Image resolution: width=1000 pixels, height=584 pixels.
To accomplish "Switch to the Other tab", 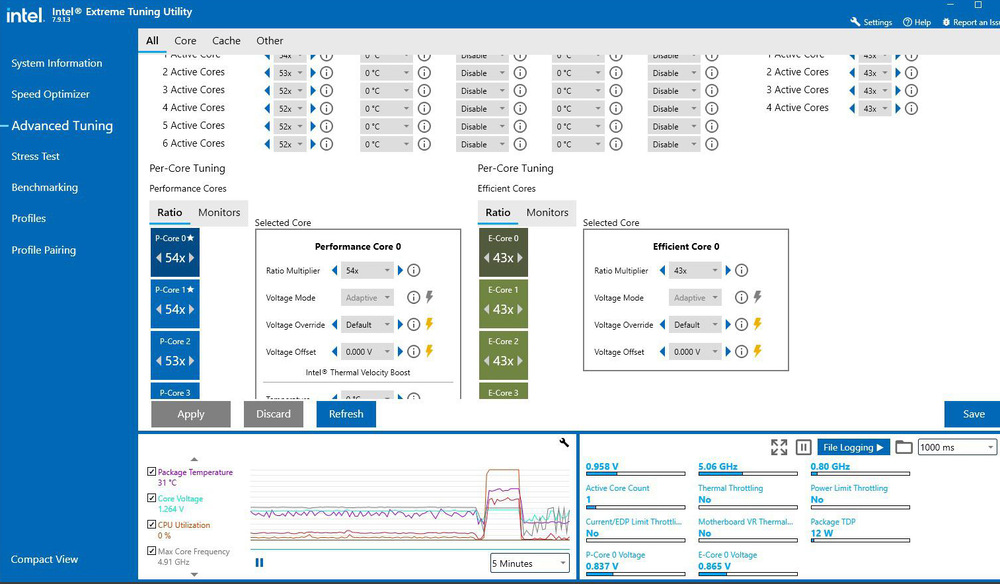I will point(270,40).
